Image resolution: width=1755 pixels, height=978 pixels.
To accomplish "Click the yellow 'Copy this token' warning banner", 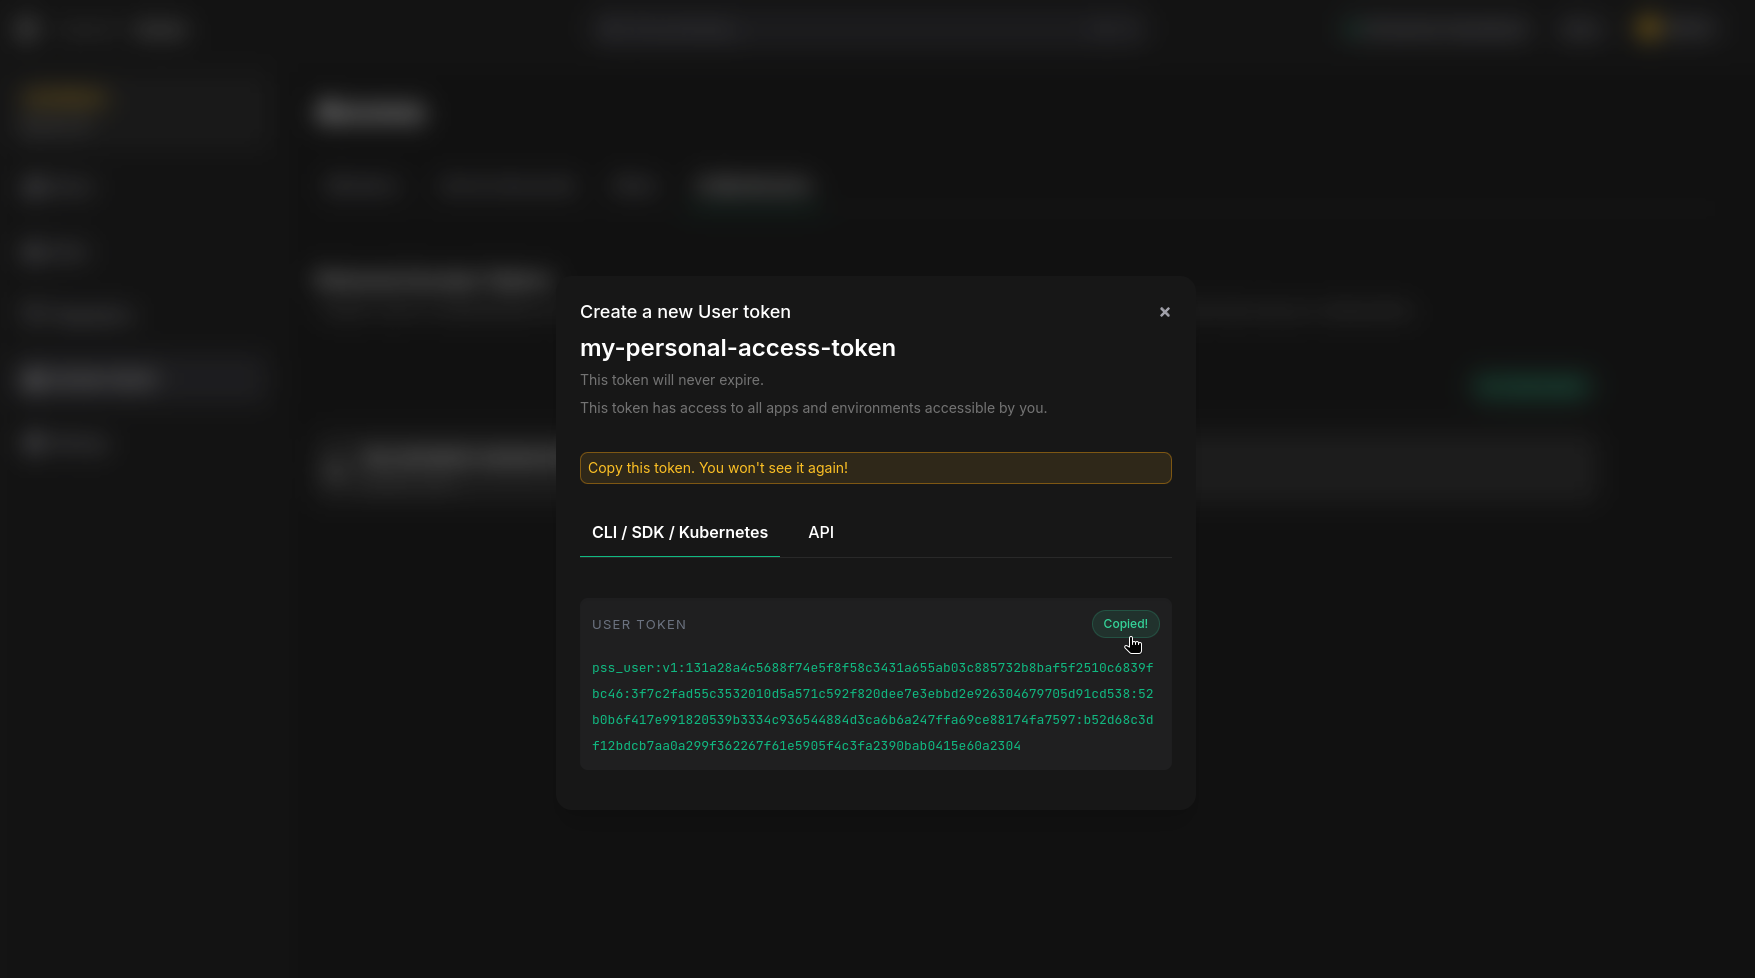I will (875, 468).
